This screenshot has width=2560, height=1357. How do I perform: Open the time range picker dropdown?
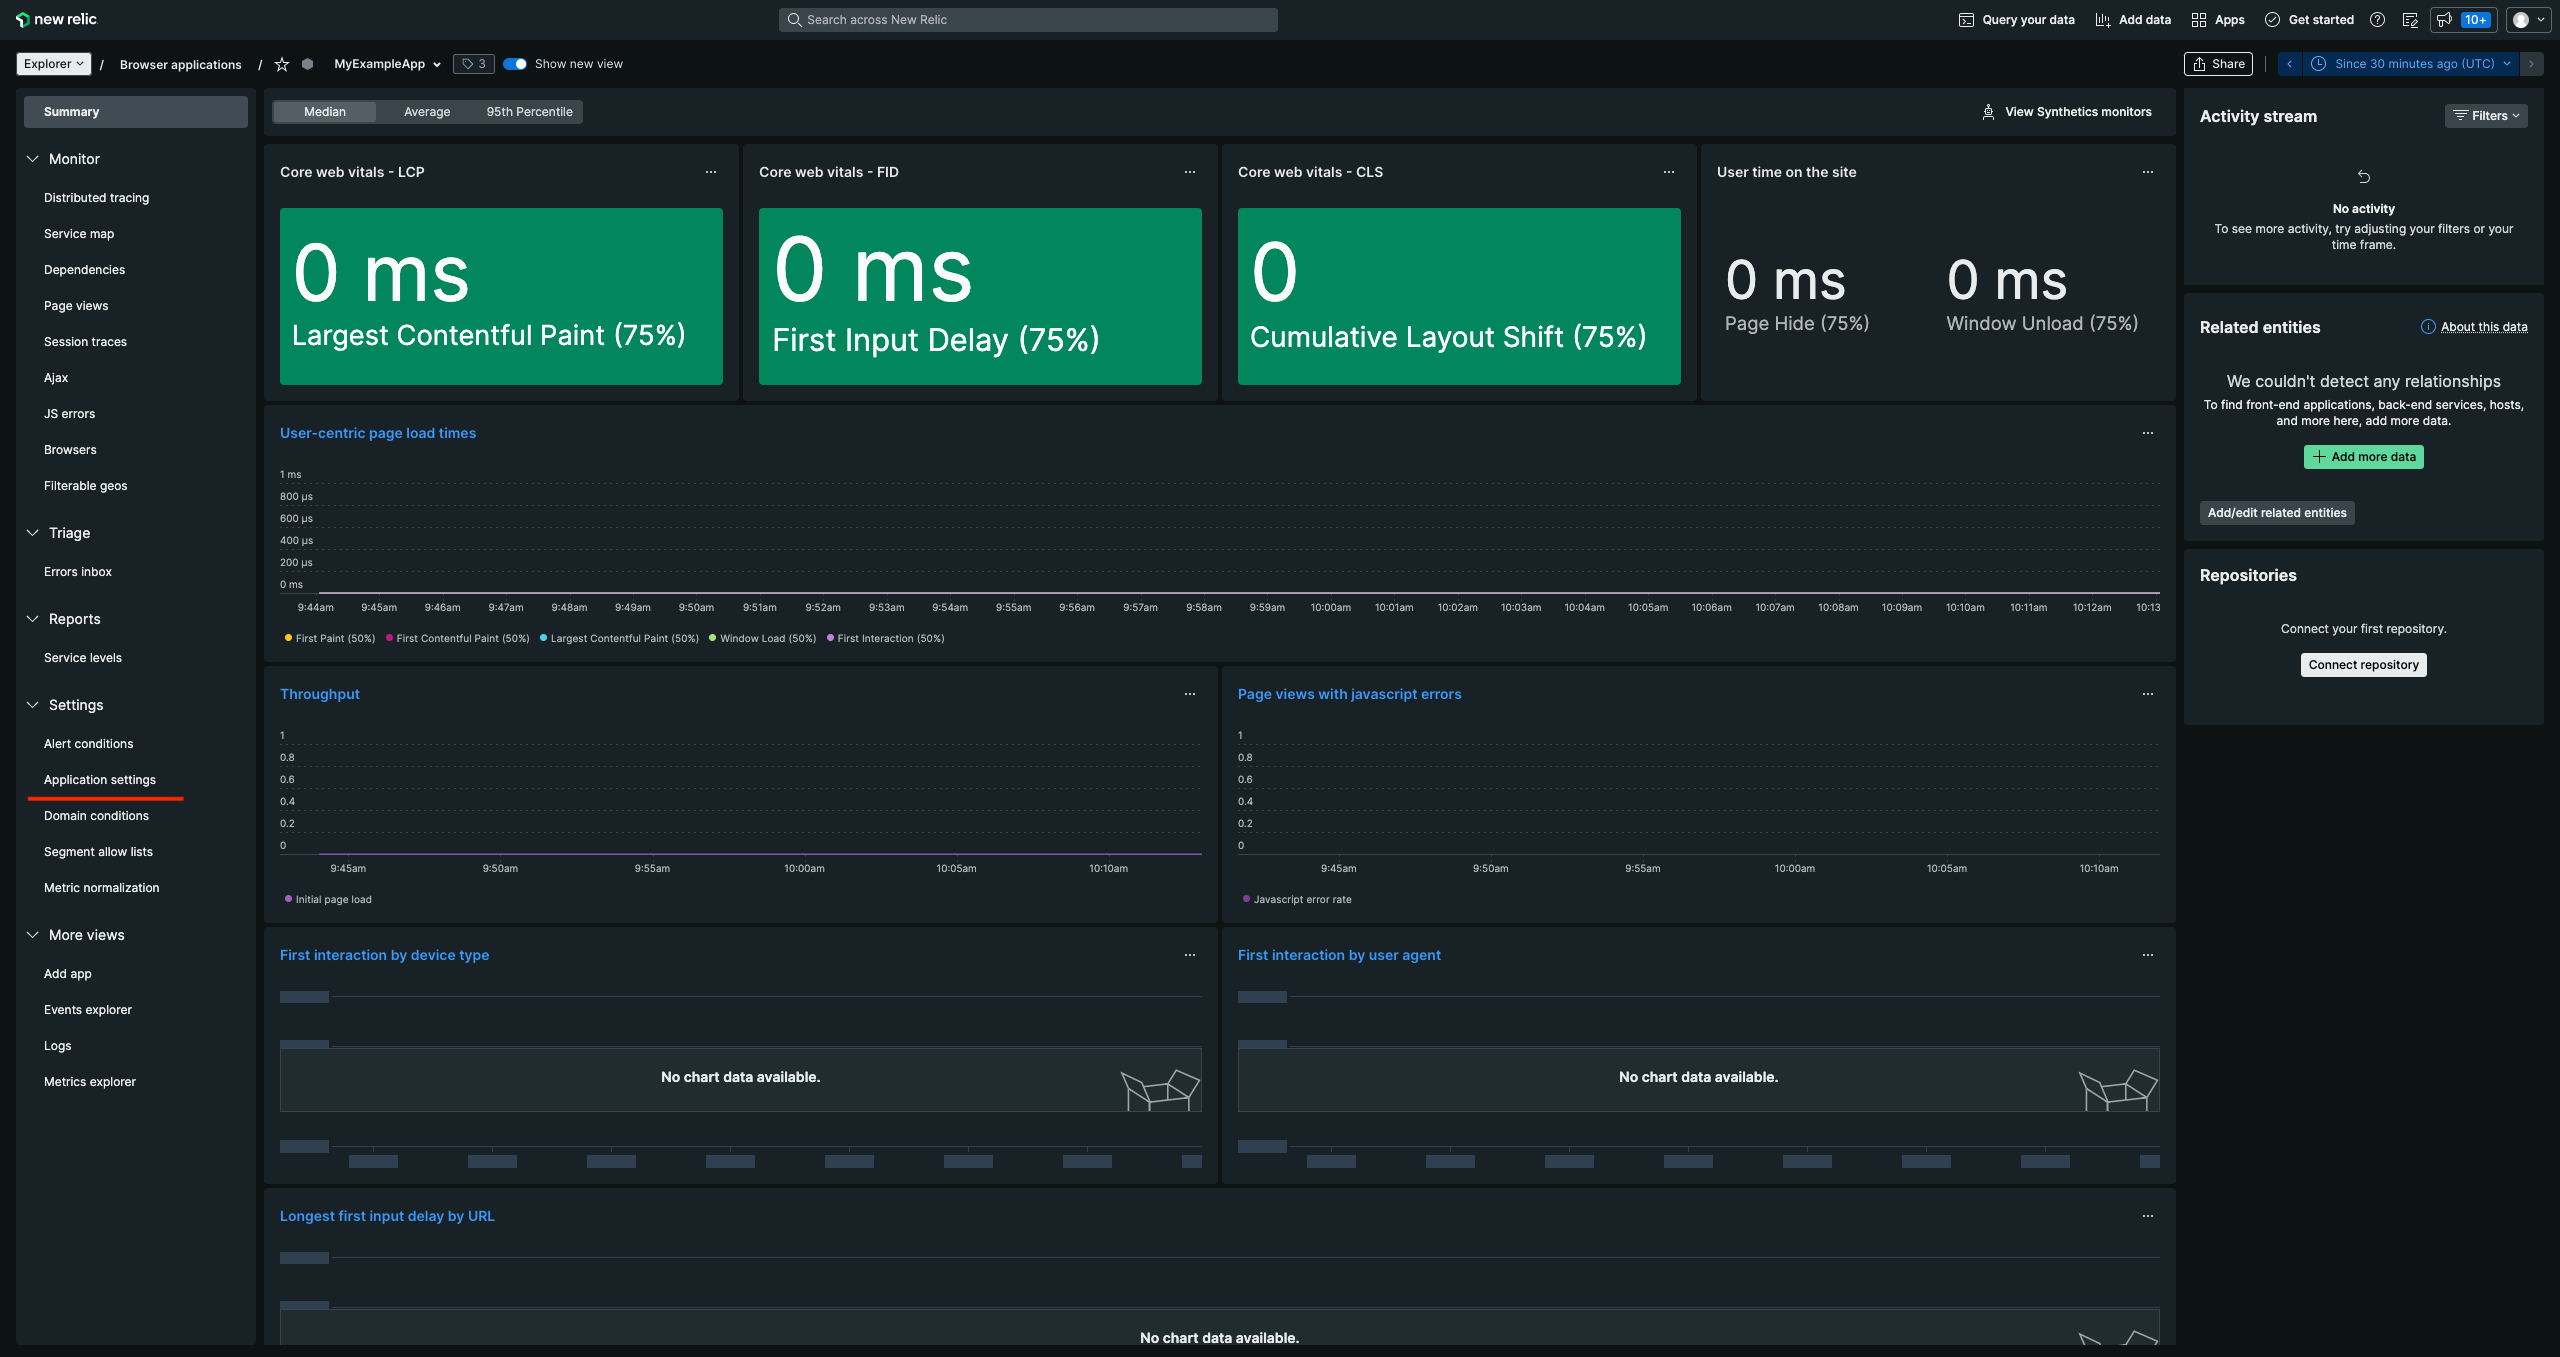coord(2413,64)
